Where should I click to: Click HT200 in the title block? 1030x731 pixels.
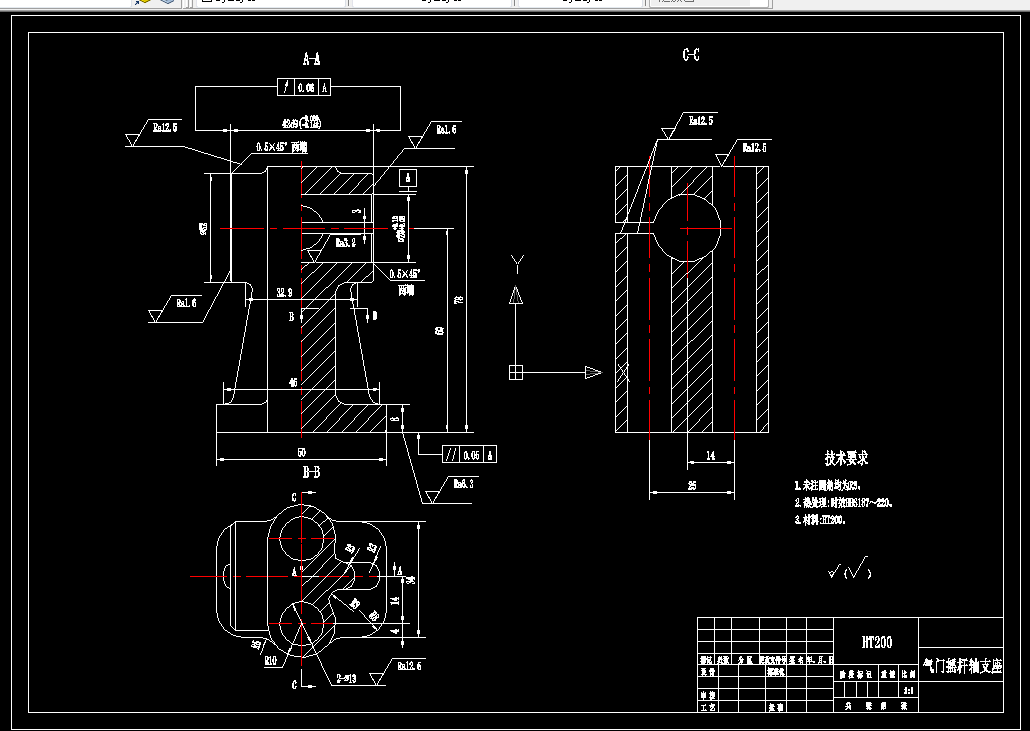[877, 642]
